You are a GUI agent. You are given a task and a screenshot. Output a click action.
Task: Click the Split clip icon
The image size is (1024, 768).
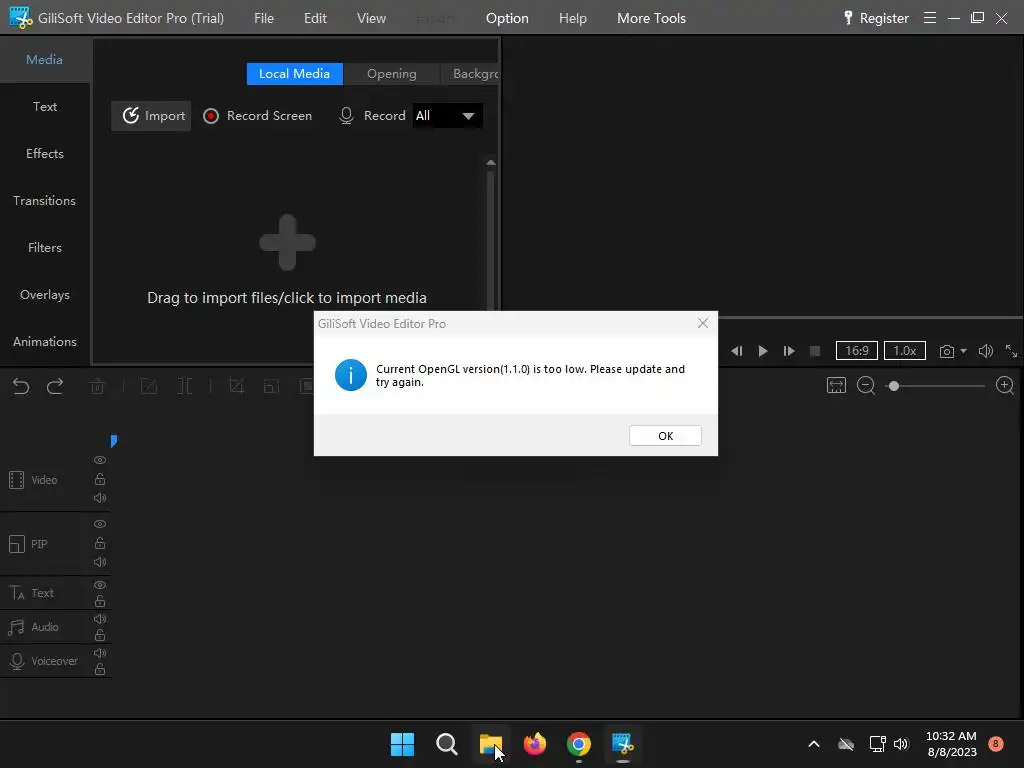click(185, 387)
